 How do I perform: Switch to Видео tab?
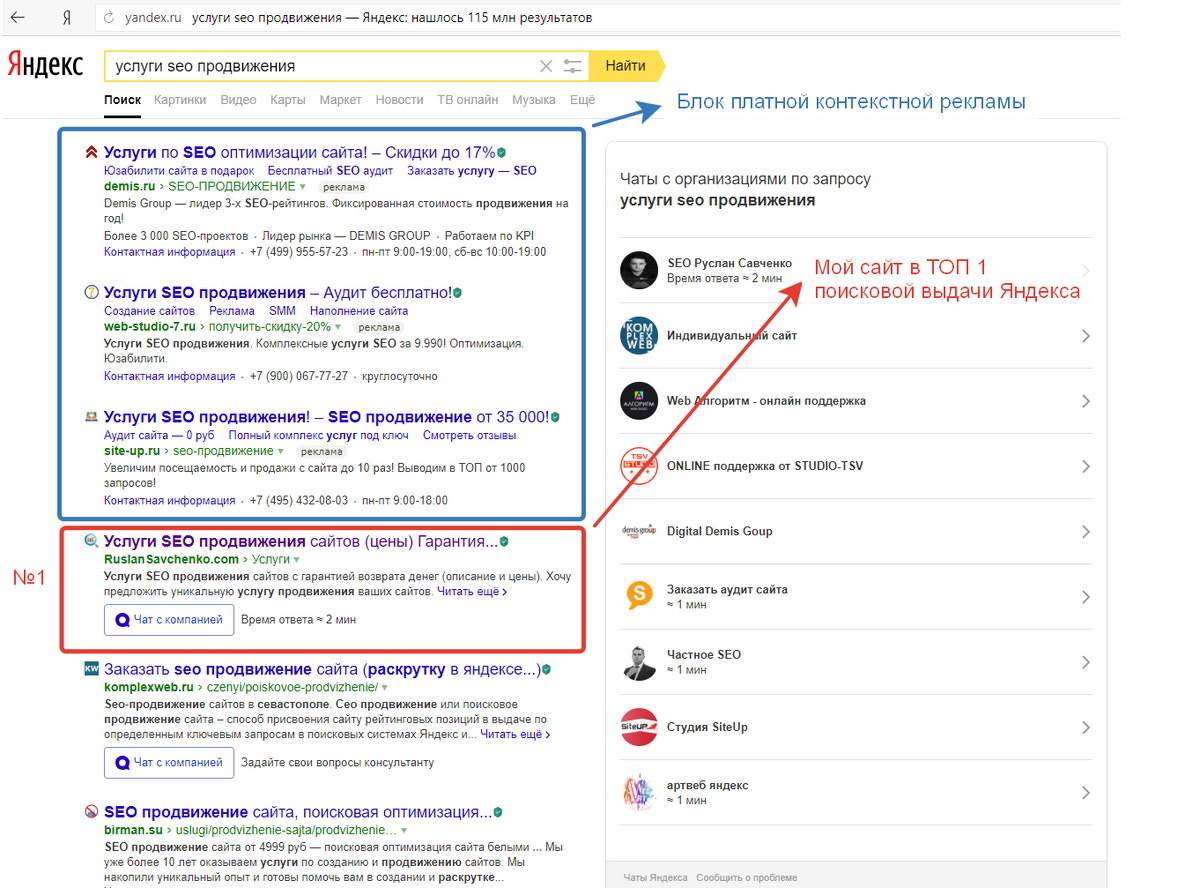(x=238, y=100)
